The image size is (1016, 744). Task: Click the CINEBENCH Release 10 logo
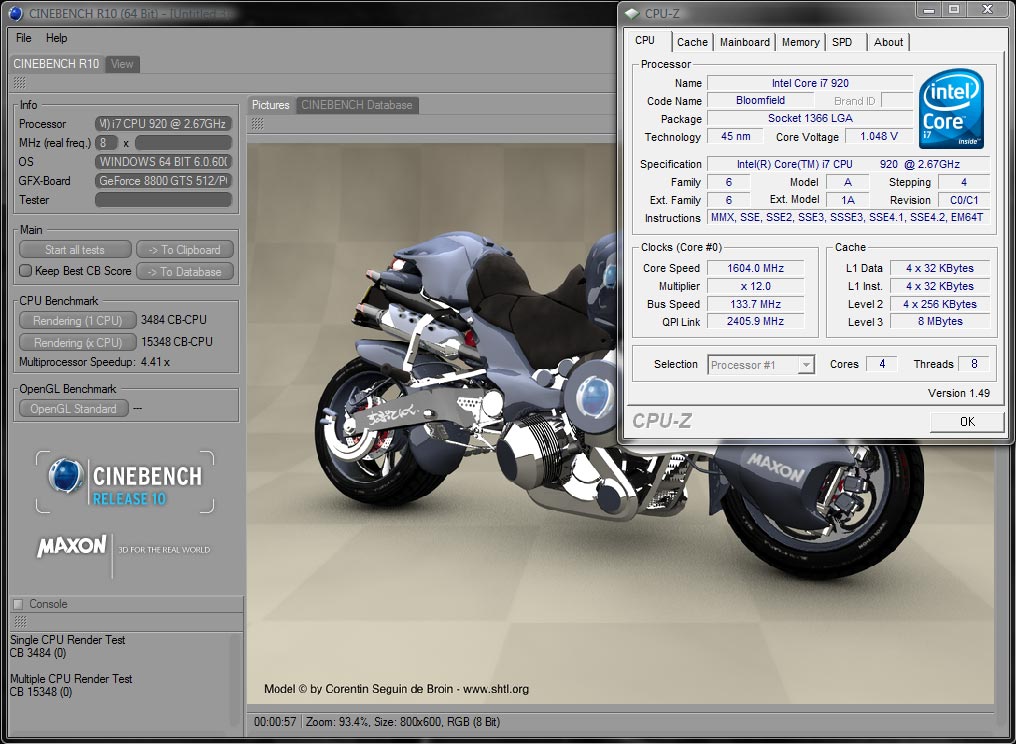[125, 482]
